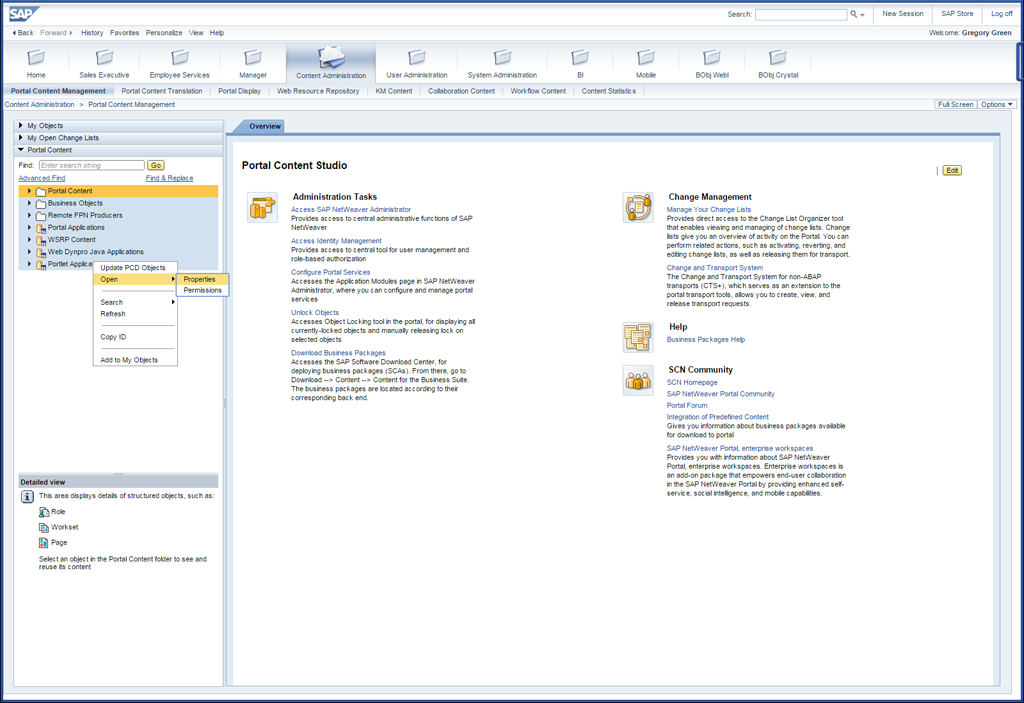Select Properties from the Open submenu
The width and height of the screenshot is (1024, 703).
200,279
